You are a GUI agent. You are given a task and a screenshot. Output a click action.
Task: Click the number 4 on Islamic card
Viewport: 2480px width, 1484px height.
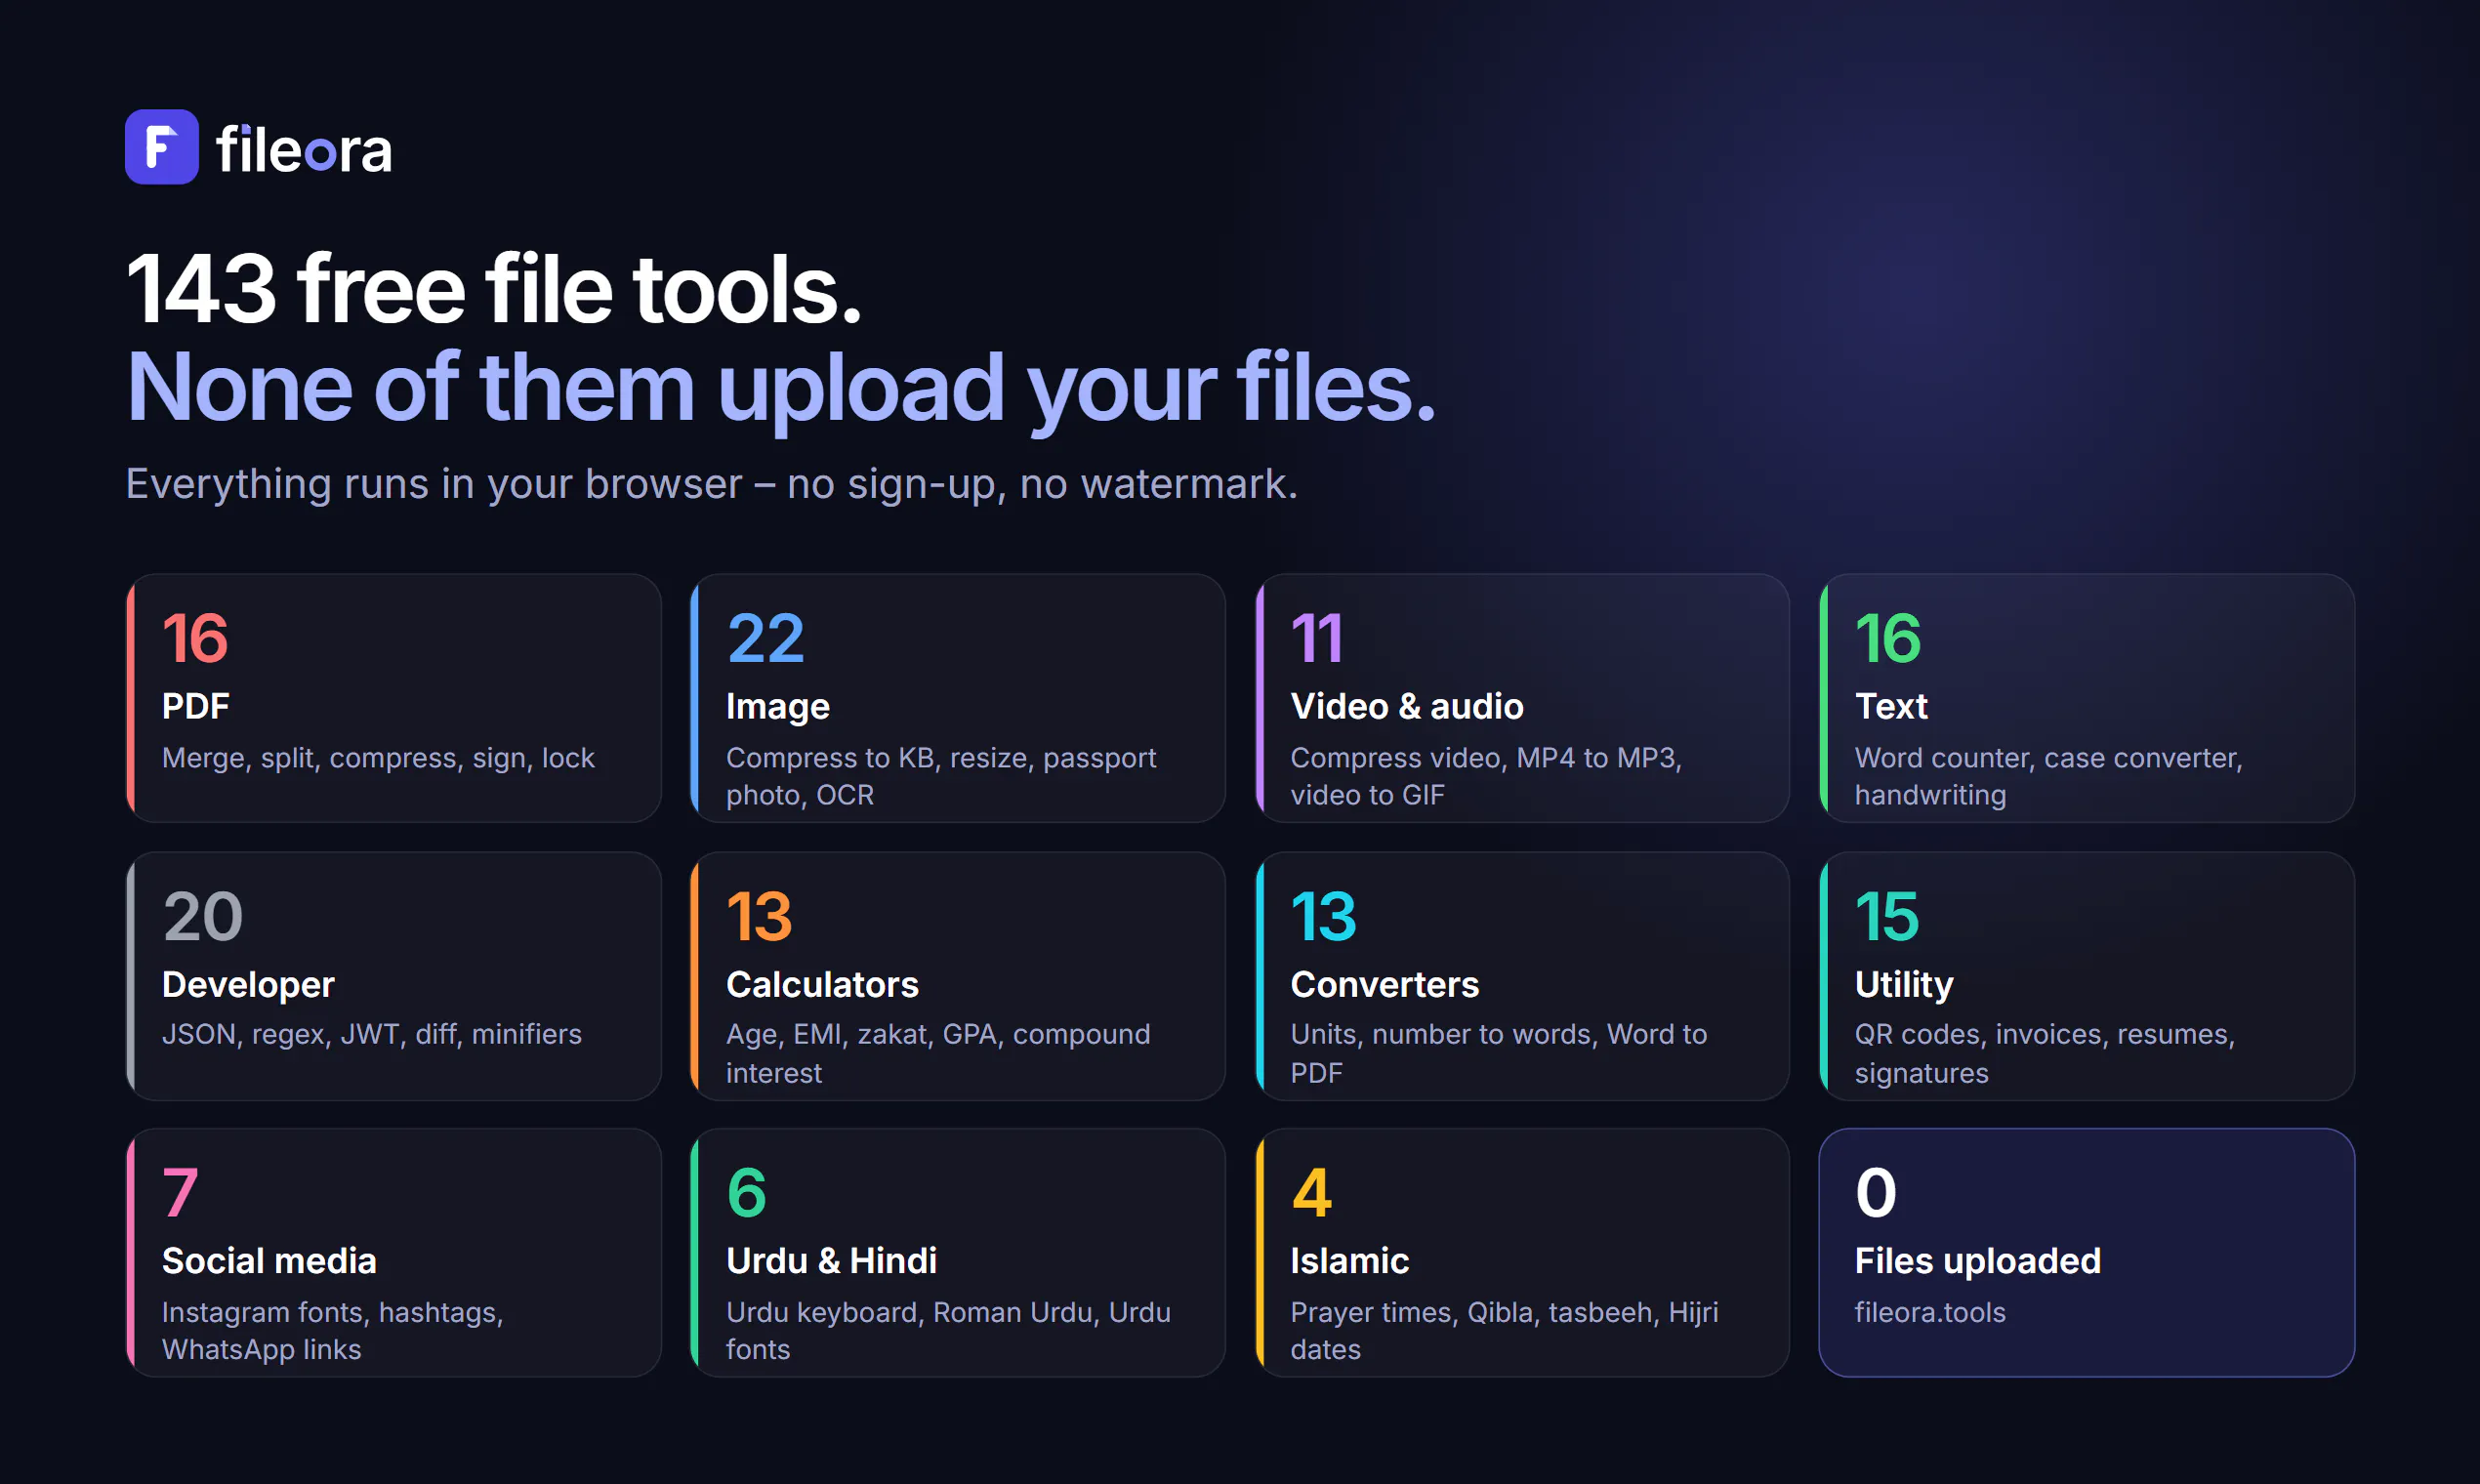(1312, 1192)
